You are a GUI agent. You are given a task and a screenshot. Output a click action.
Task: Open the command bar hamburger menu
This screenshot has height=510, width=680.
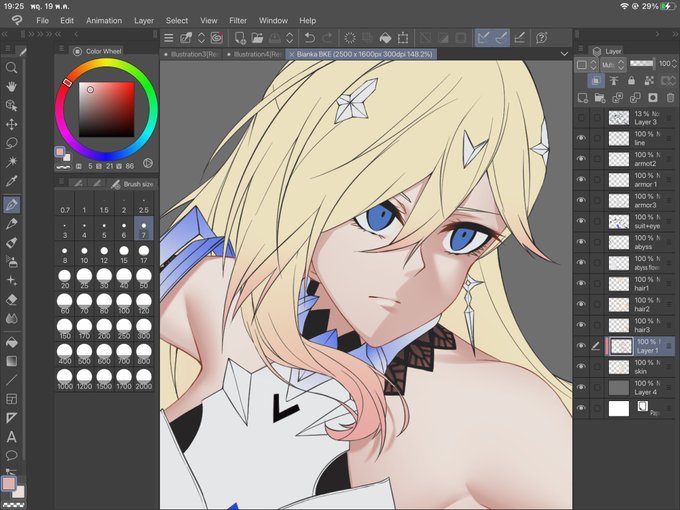tap(169, 38)
